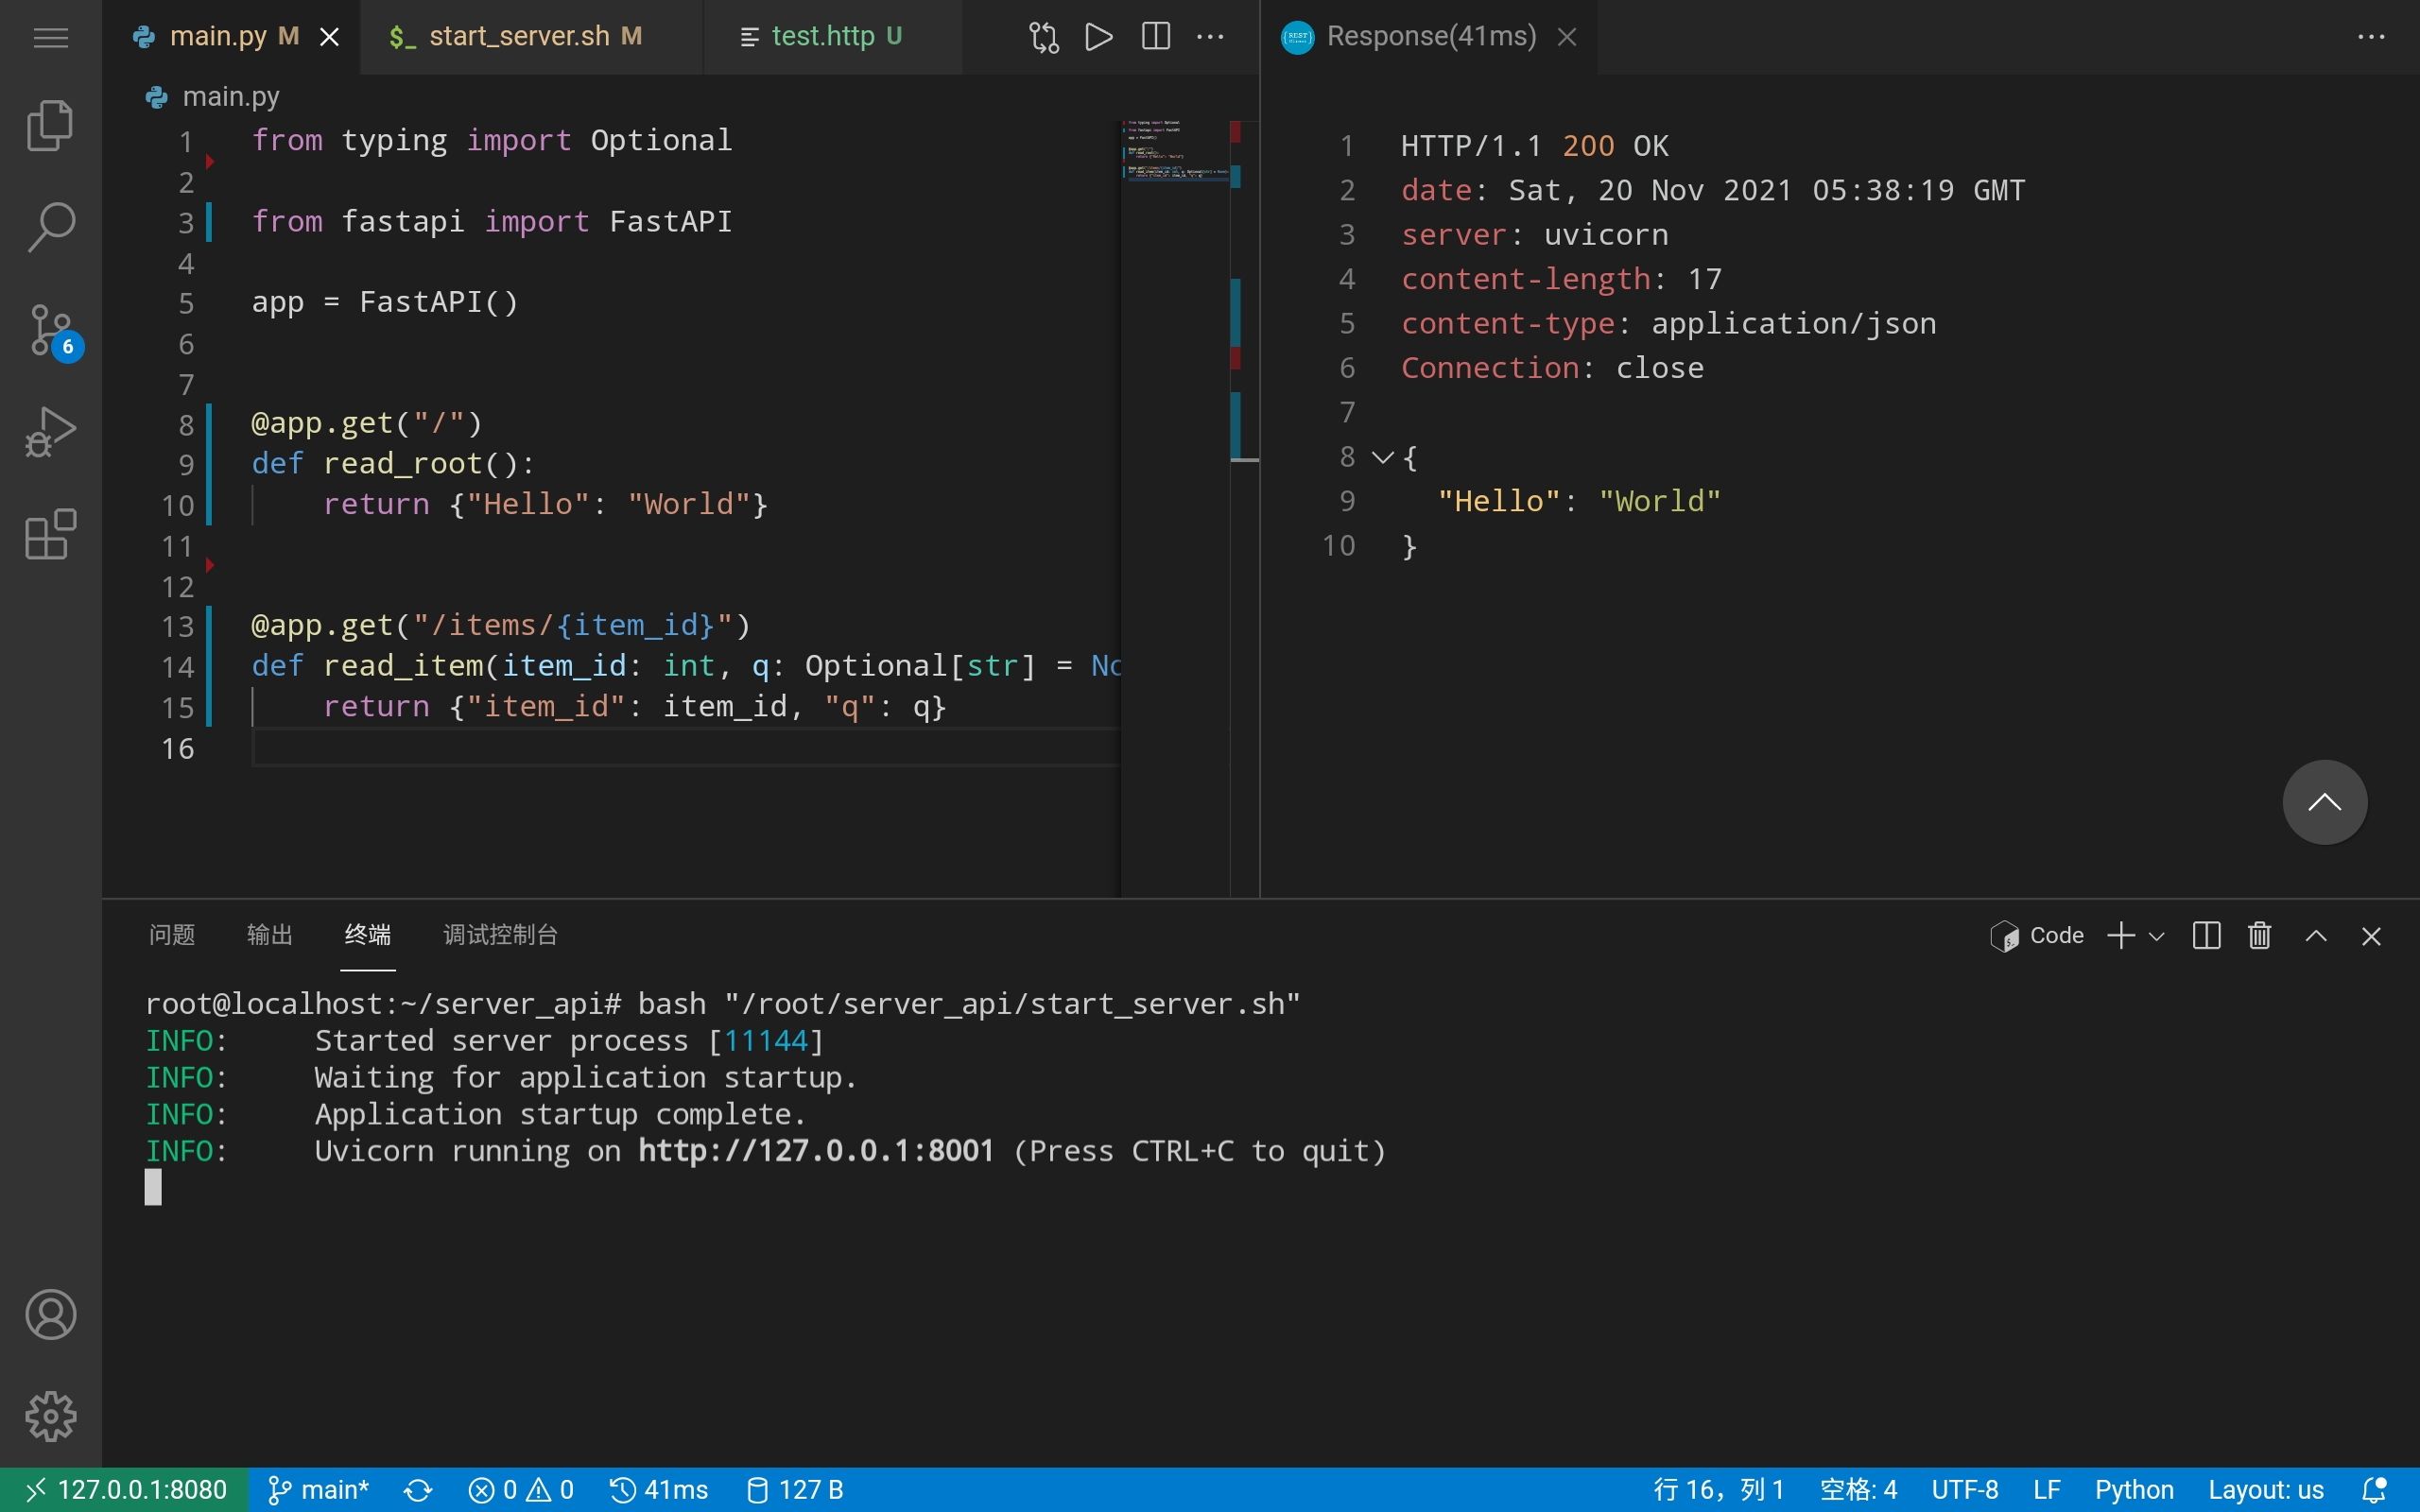This screenshot has height=1512, width=2420.
Task: Toggle the hamburger application menu
Action: click(50, 37)
